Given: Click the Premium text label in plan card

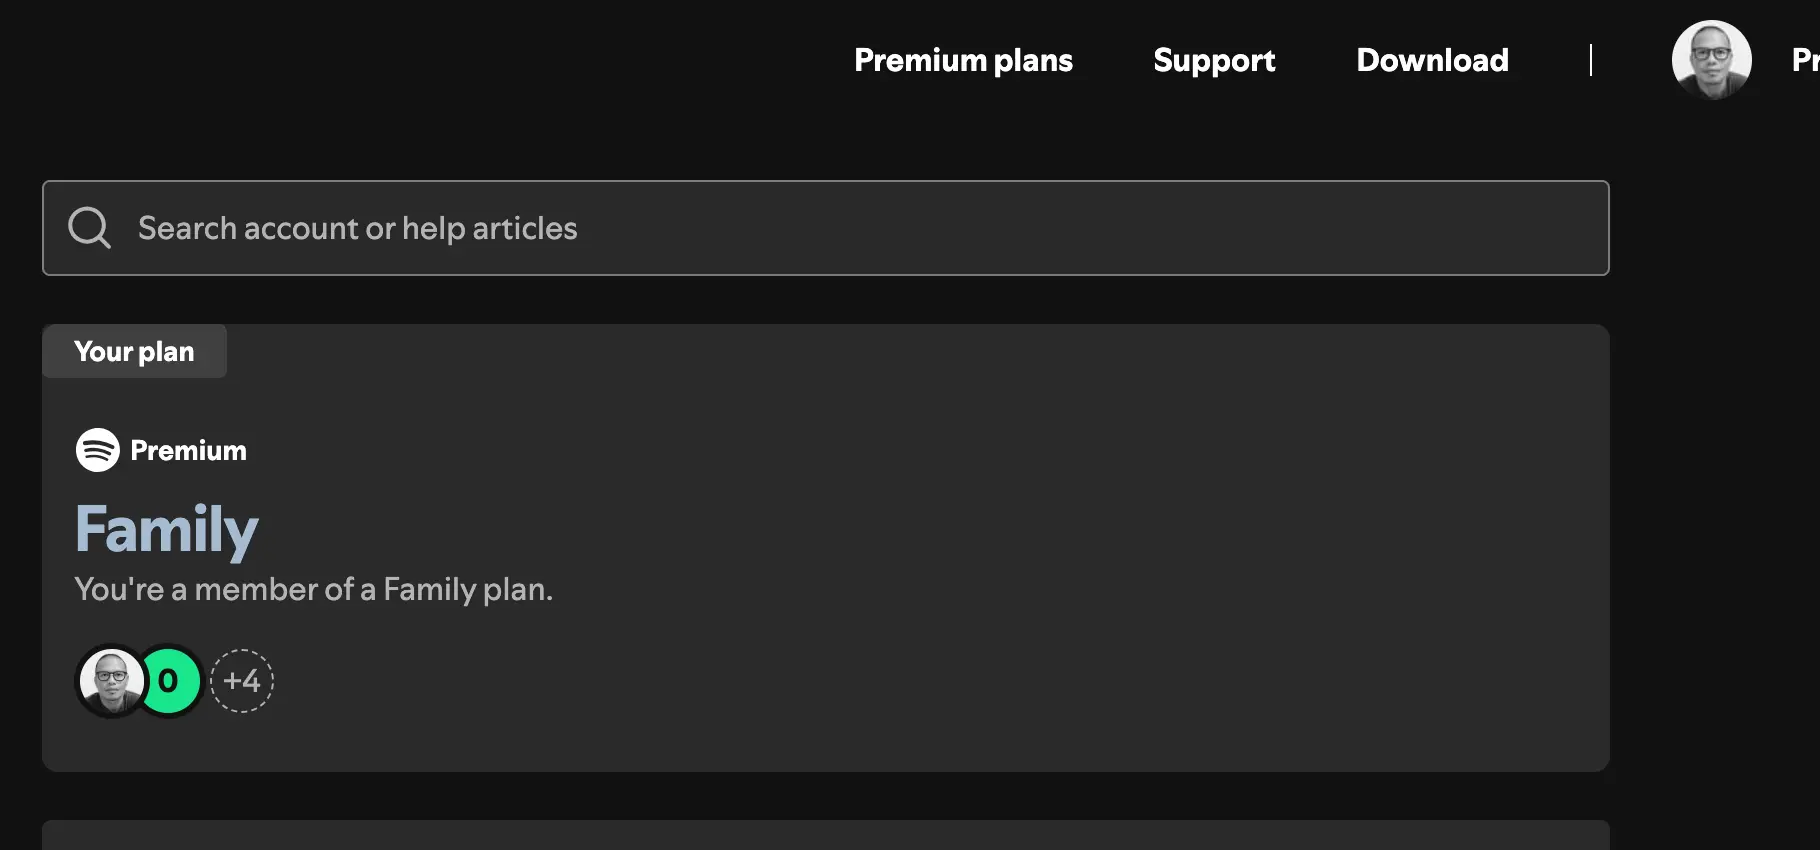Looking at the screenshot, I should [188, 451].
